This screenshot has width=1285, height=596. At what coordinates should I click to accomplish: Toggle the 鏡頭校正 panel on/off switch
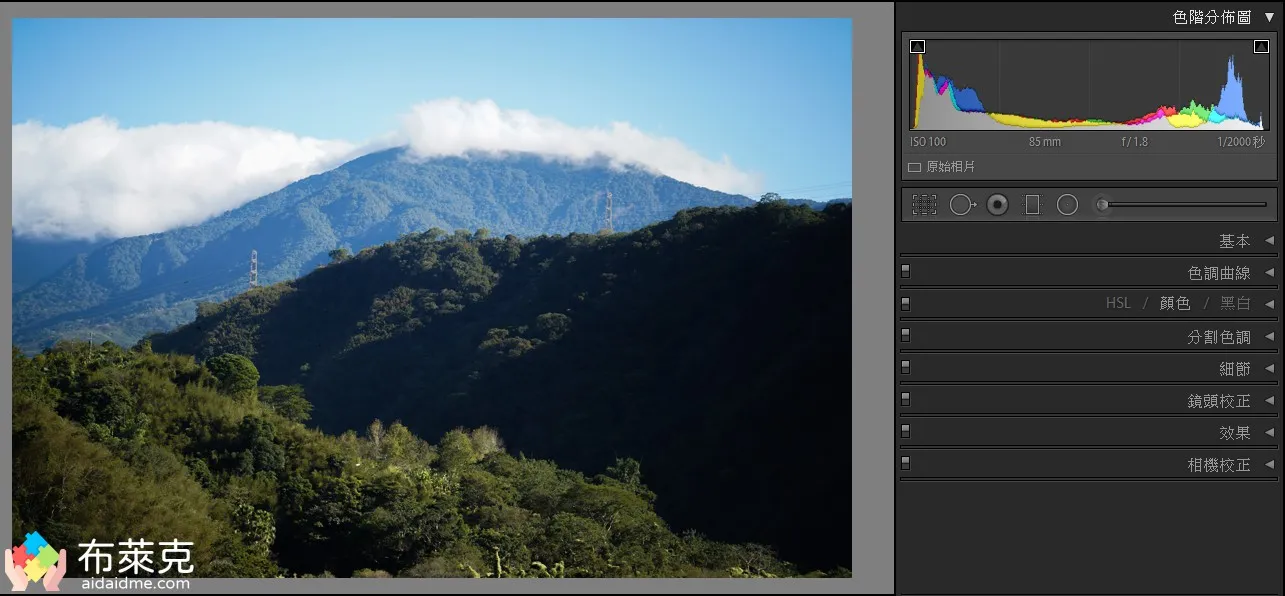[906, 399]
